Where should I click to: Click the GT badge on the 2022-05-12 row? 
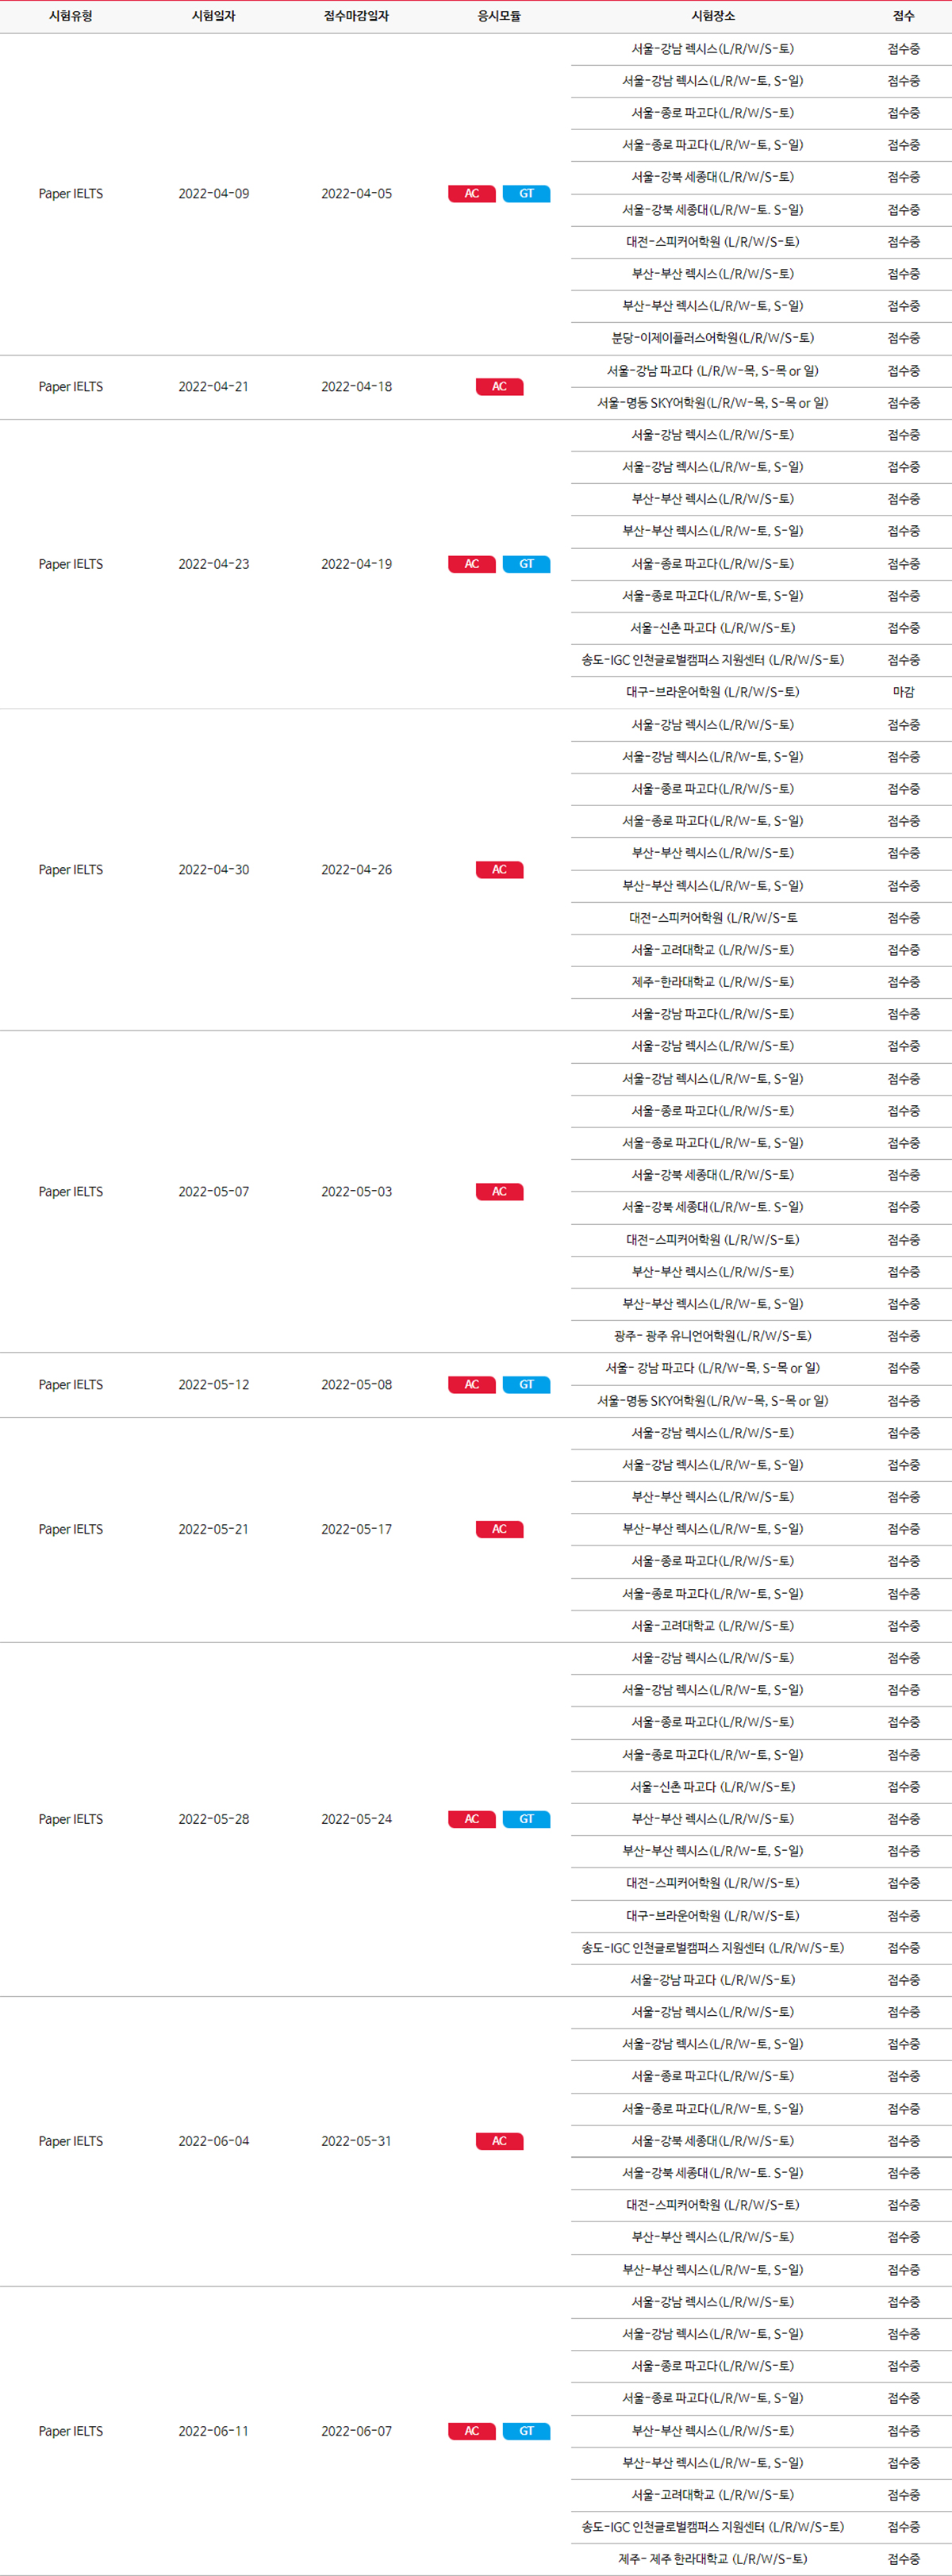pyautogui.click(x=526, y=1385)
